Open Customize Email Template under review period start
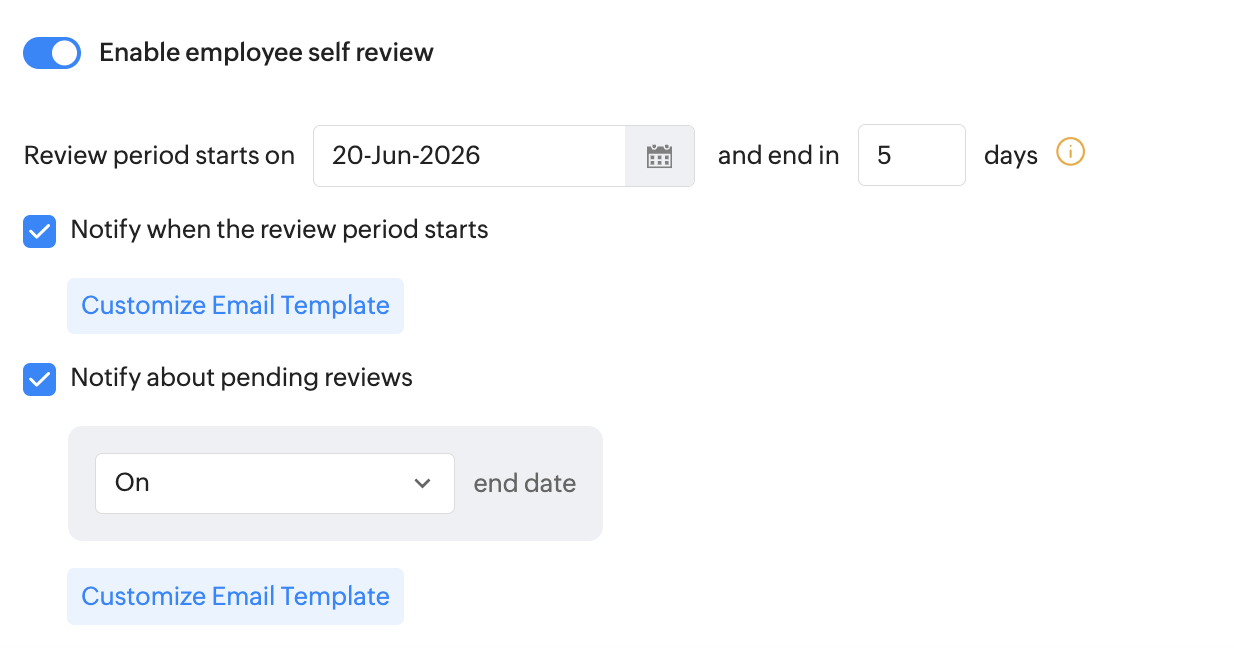This screenshot has height=648, width=1234. (x=235, y=306)
